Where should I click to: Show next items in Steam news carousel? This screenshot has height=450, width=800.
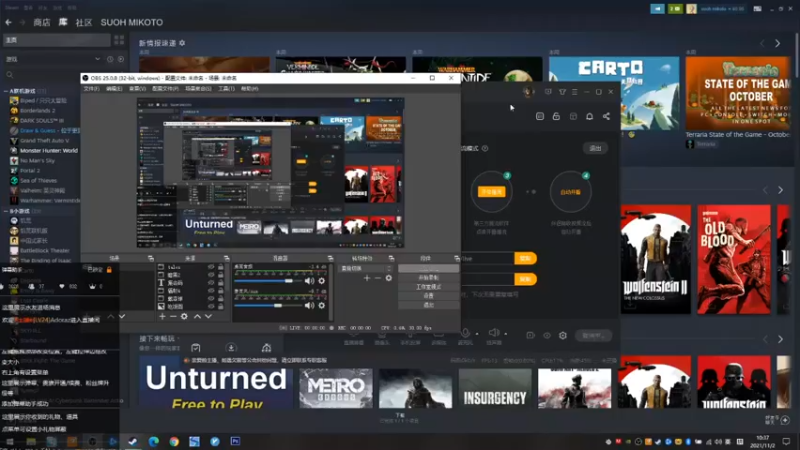tap(778, 43)
